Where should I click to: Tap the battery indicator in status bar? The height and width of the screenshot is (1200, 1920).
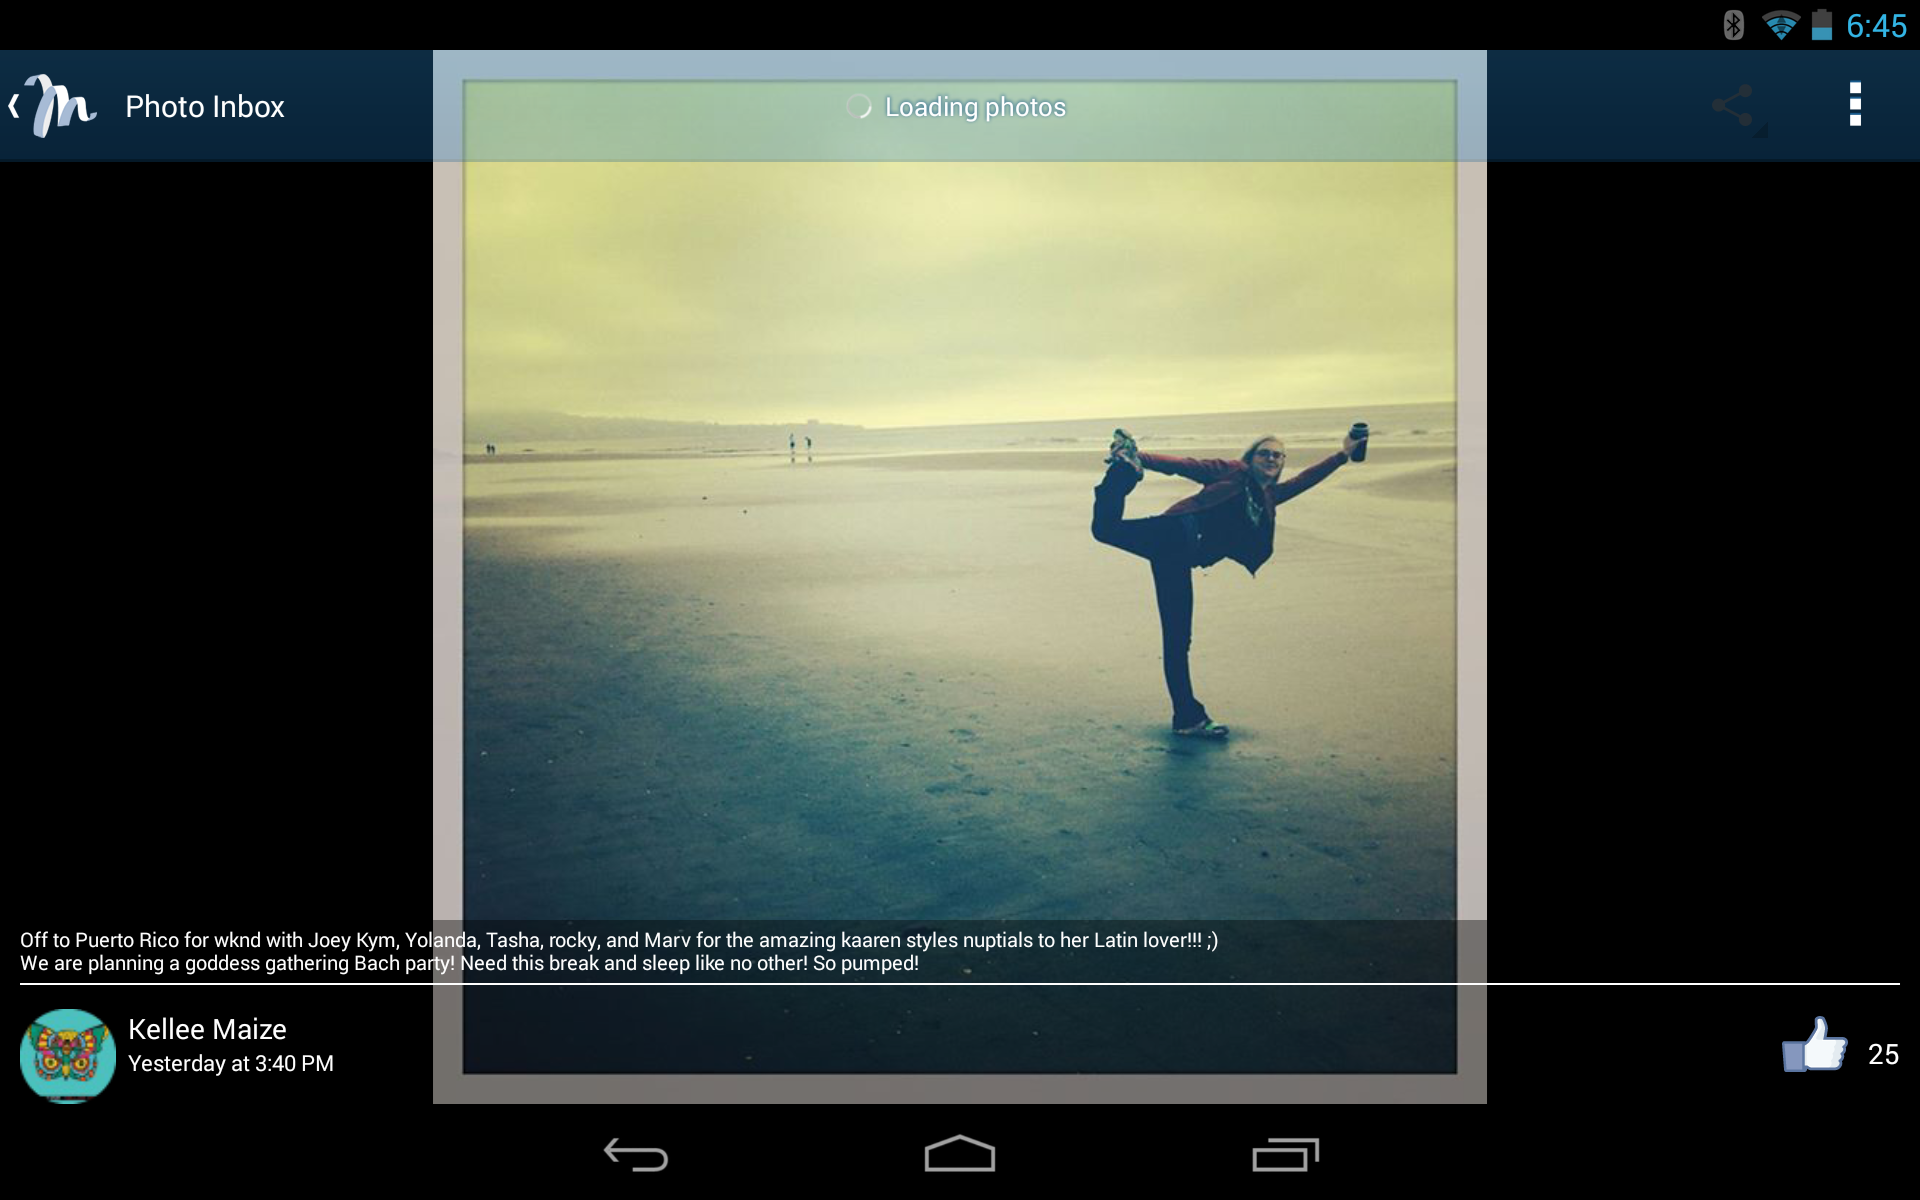(1823, 23)
